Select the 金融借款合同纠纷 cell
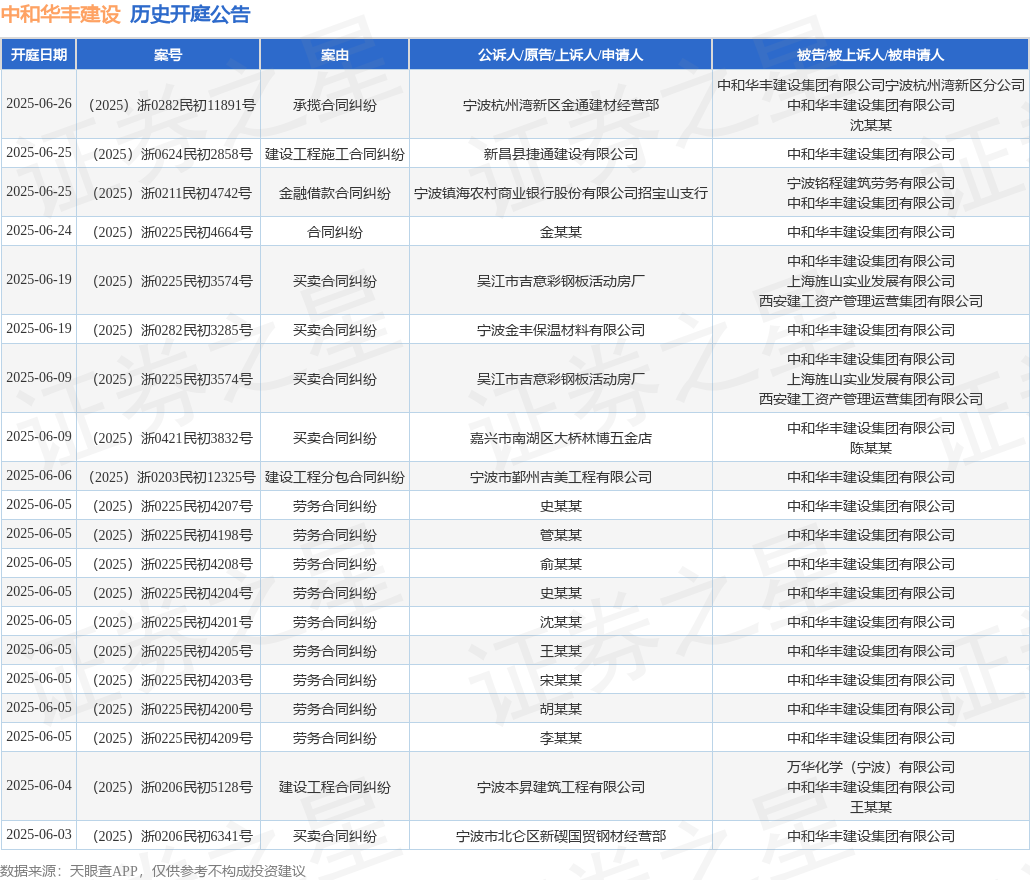The width and height of the screenshot is (1030, 880). click(334, 193)
